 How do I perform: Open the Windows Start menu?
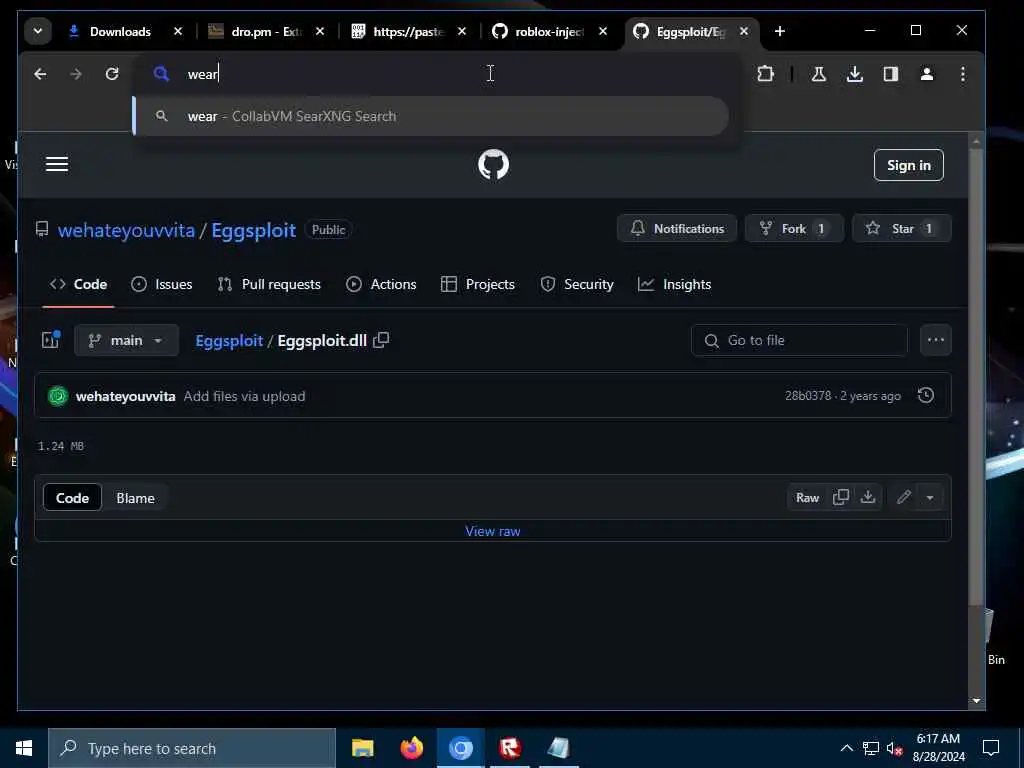pos(24,748)
